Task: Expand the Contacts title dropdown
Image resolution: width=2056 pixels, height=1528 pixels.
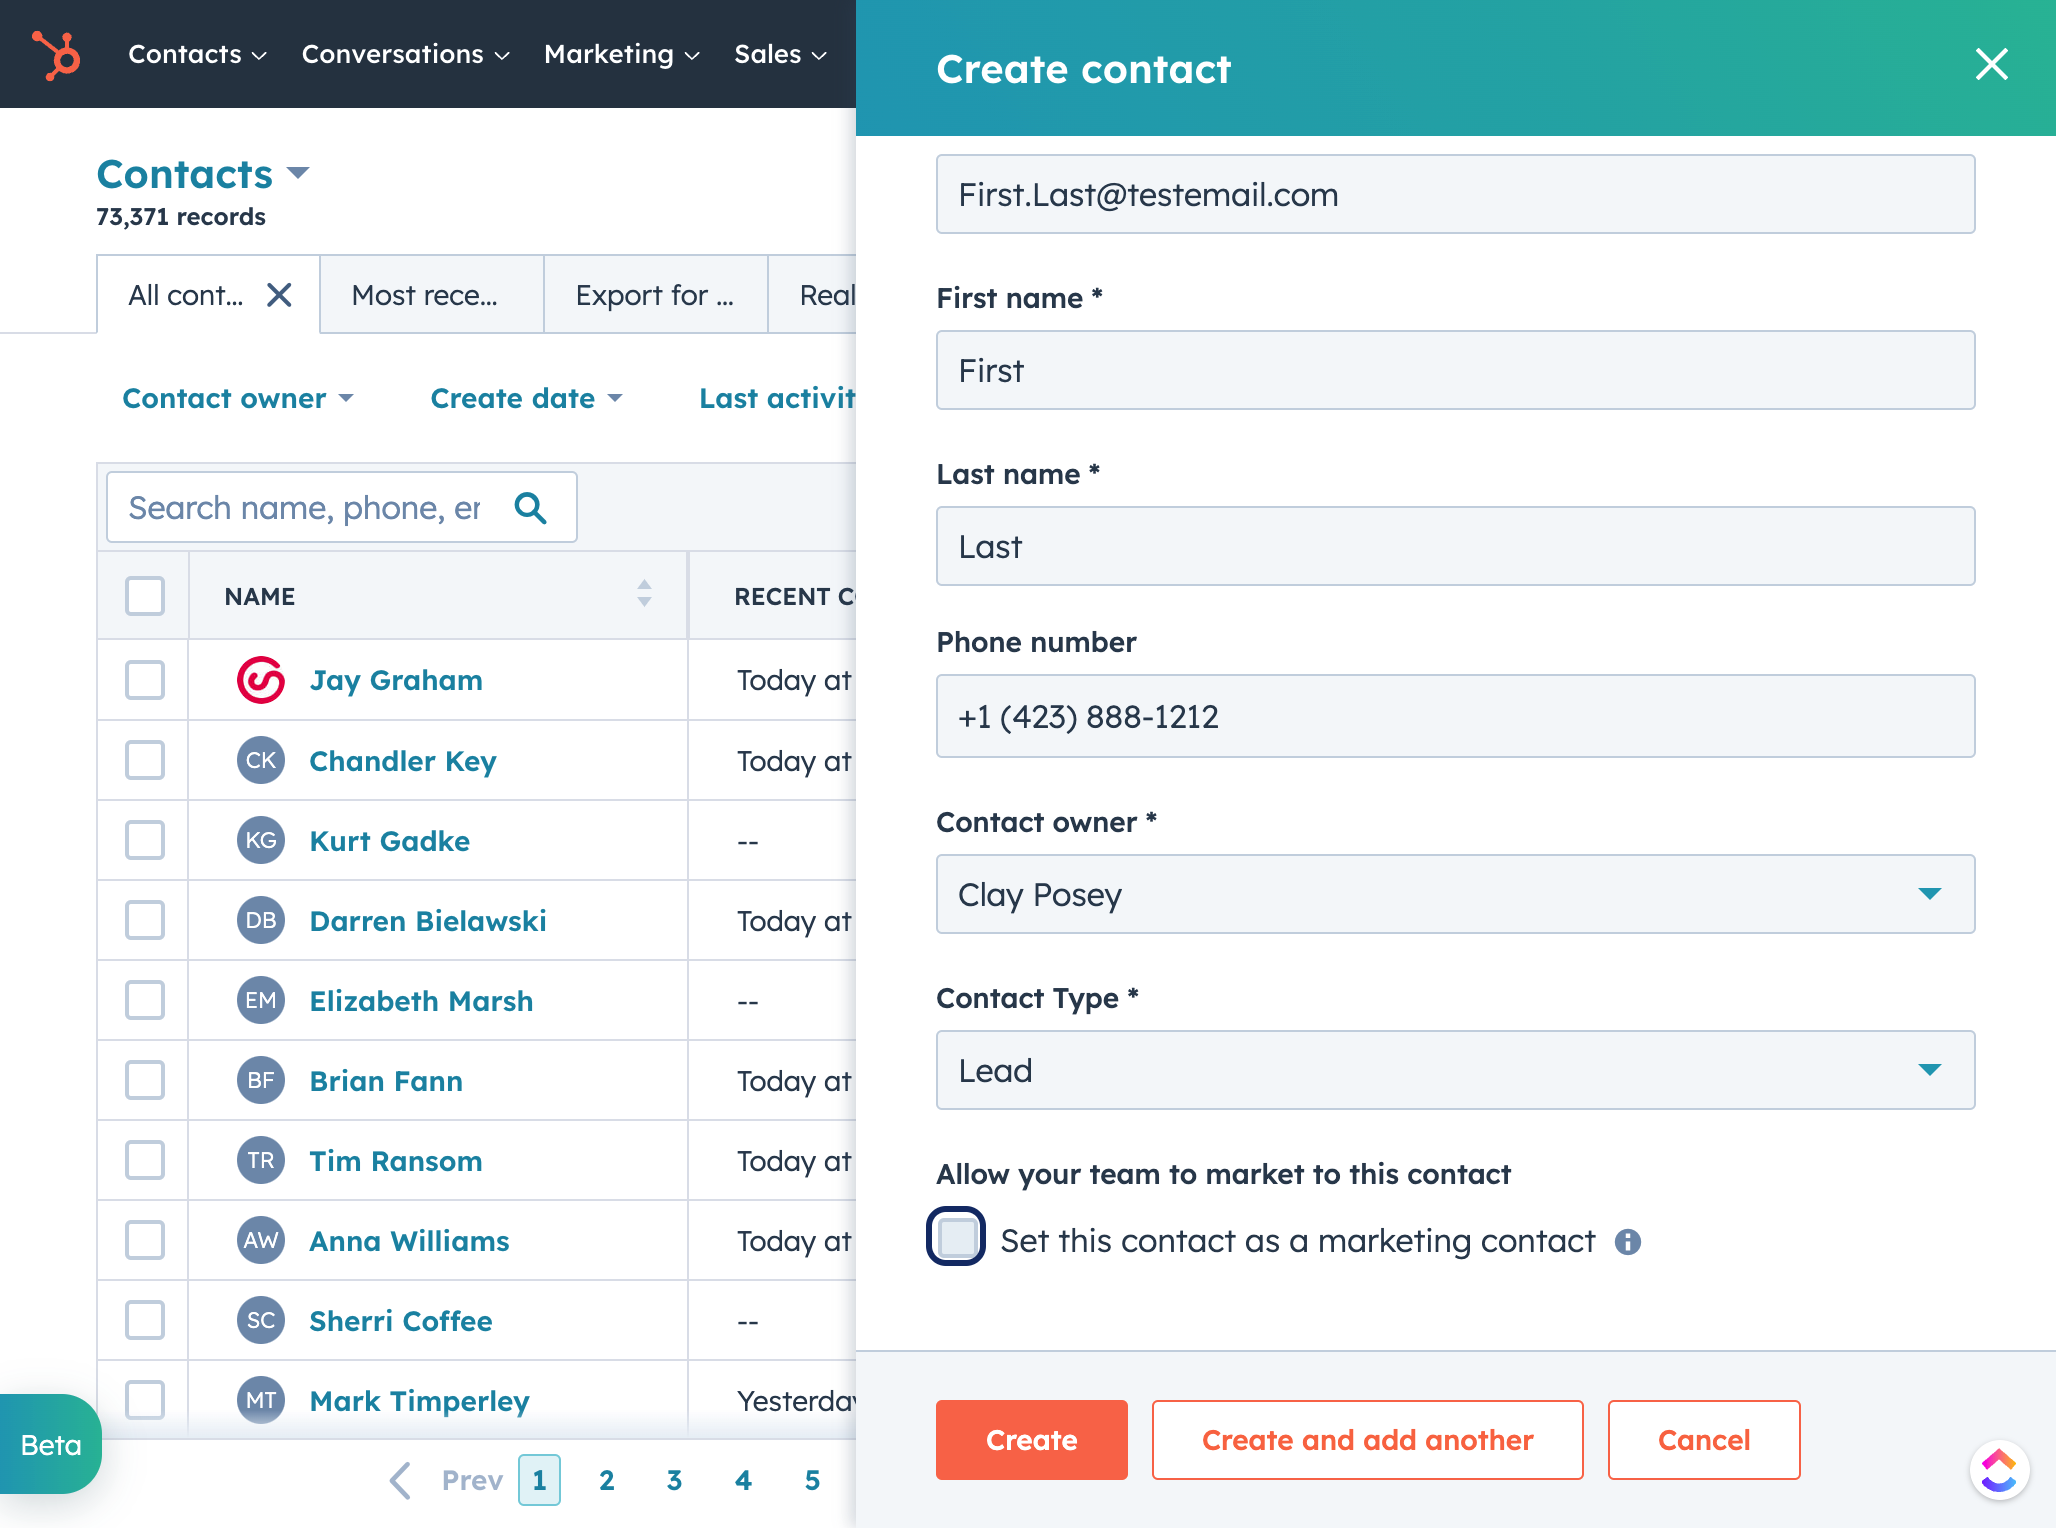Action: pyautogui.click(x=298, y=173)
